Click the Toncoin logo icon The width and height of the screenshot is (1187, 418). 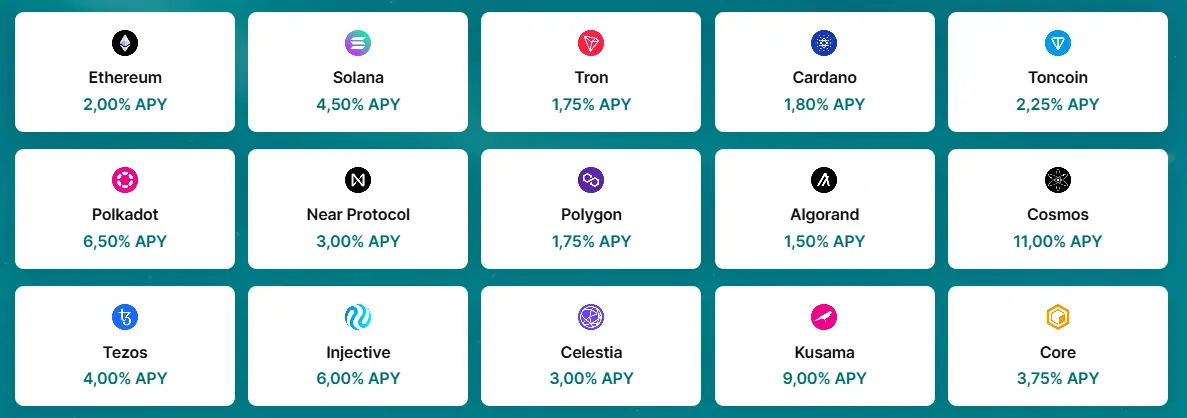click(x=1058, y=43)
